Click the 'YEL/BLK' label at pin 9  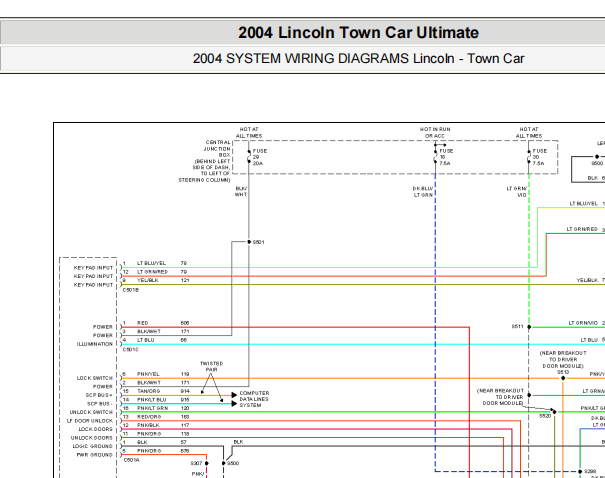[x=148, y=280]
